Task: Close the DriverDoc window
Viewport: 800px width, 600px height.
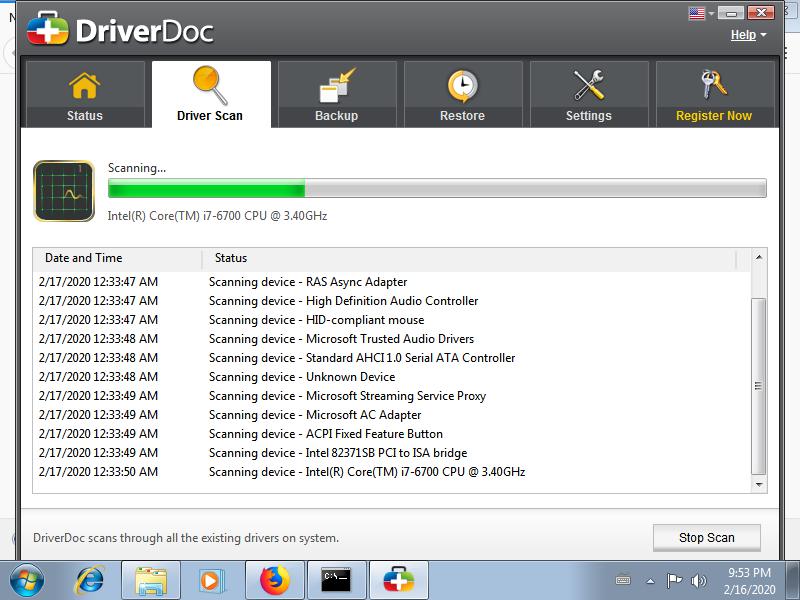Action: click(x=761, y=13)
